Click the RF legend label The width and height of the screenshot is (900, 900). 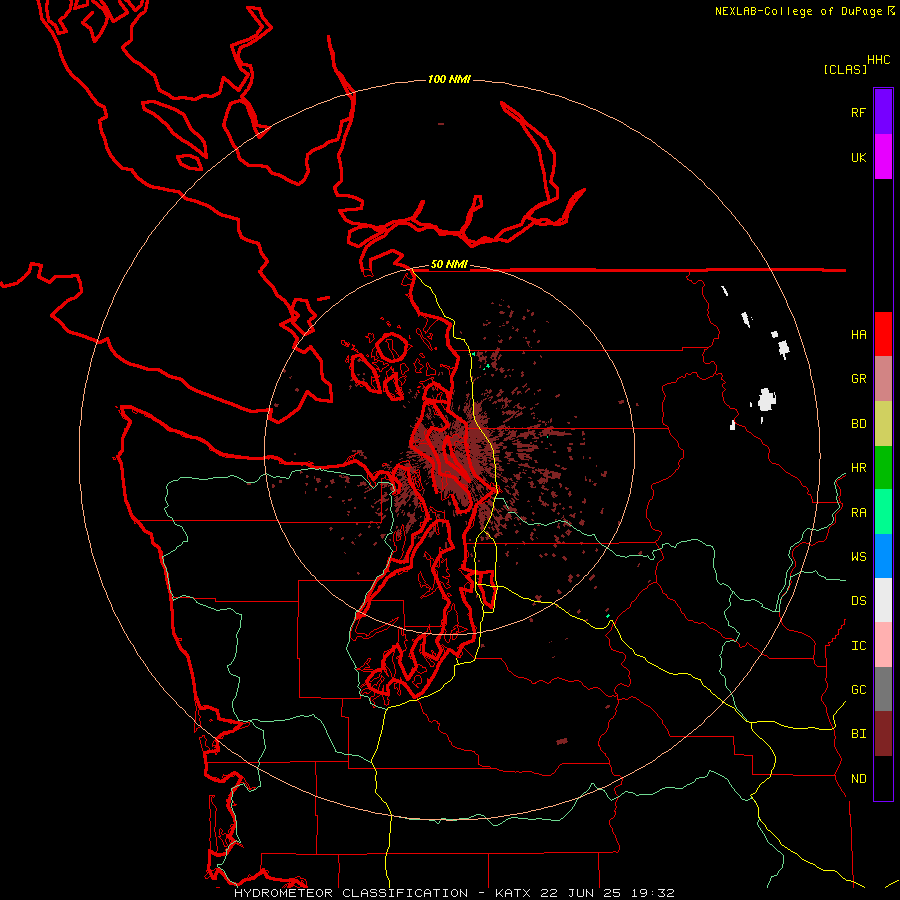coord(858,112)
